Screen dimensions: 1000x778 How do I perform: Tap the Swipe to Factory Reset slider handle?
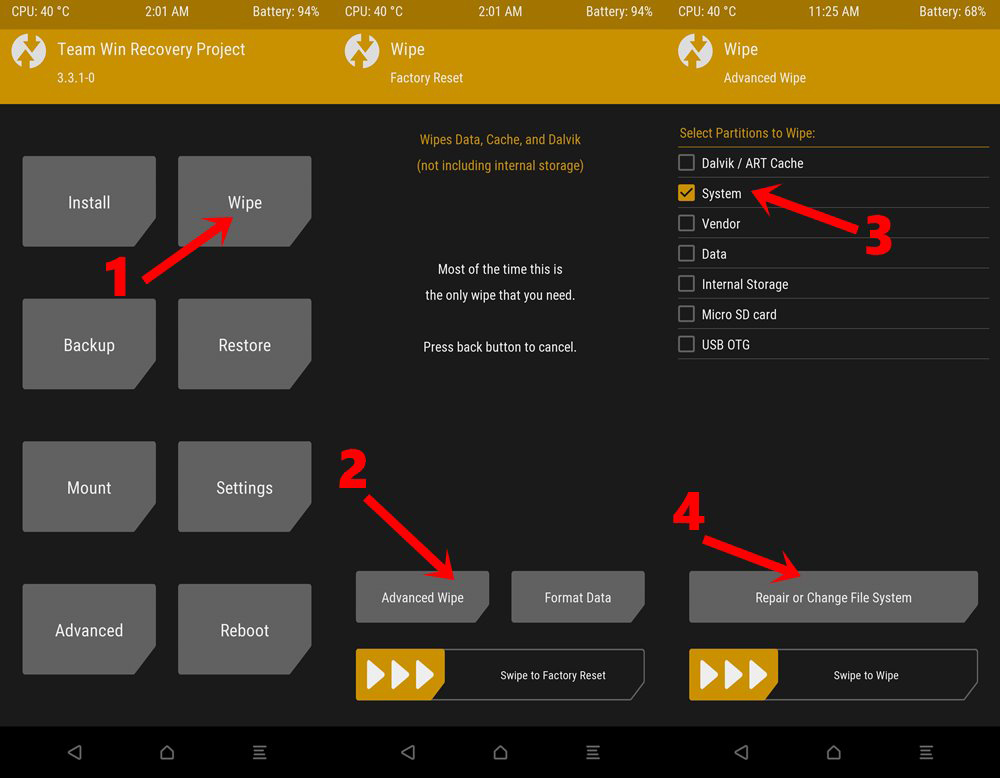point(400,675)
